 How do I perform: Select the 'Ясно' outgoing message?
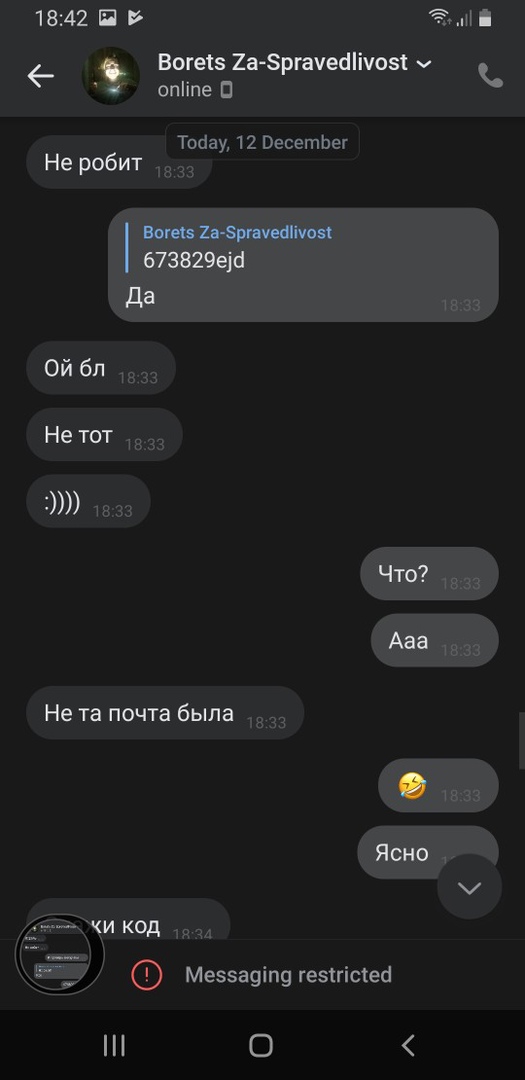click(x=427, y=853)
